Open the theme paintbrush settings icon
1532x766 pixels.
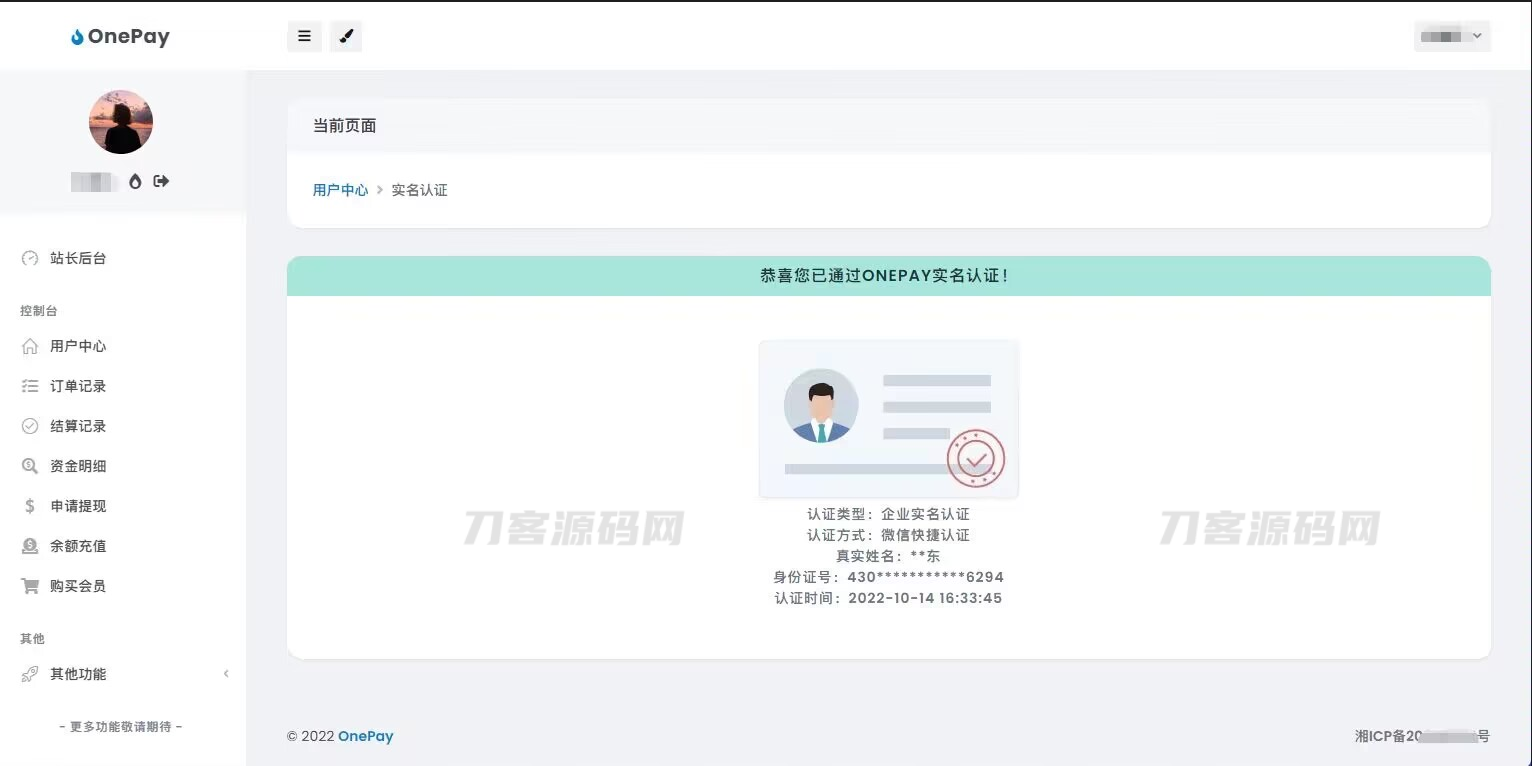point(346,37)
